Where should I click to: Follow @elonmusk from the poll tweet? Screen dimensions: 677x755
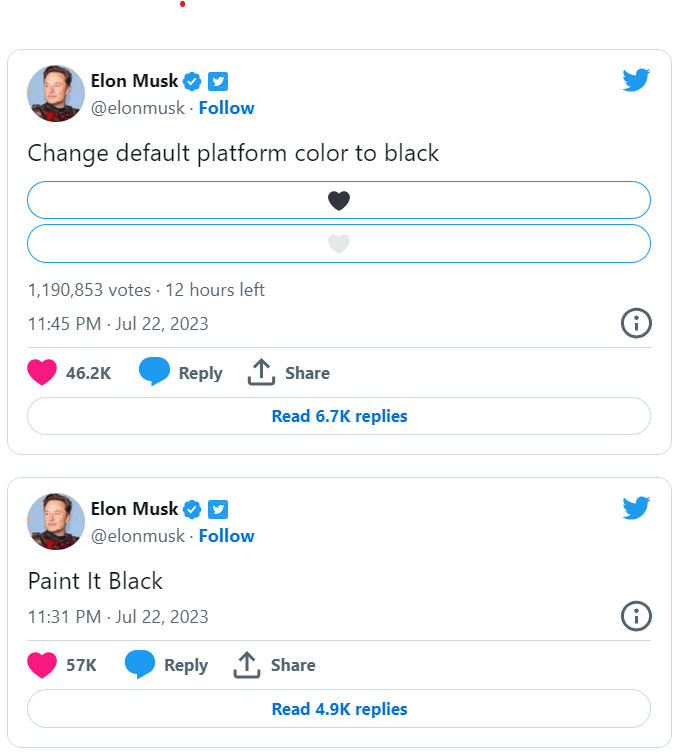pos(226,108)
